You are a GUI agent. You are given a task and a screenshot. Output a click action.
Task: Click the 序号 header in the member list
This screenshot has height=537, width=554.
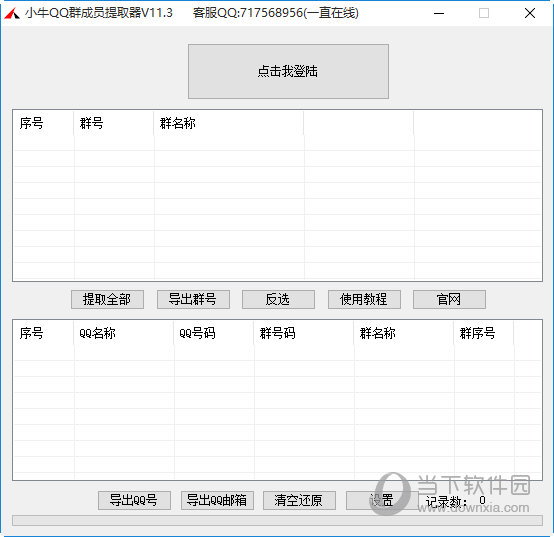43,333
